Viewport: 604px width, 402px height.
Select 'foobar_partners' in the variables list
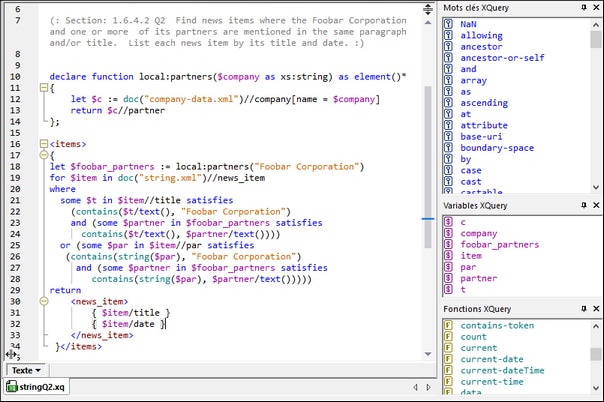(499, 244)
